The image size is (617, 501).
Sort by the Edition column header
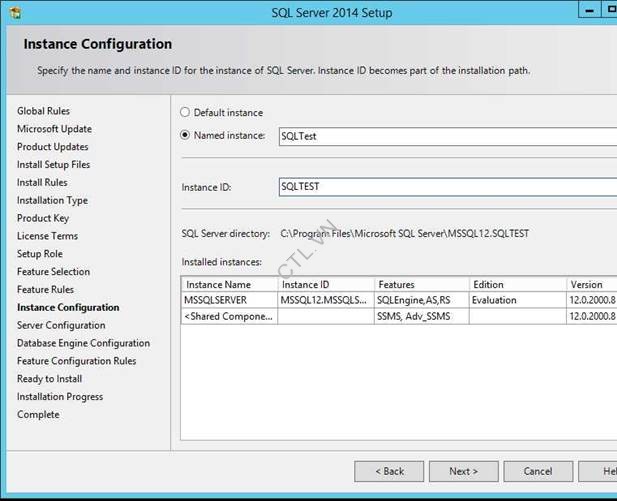[517, 284]
